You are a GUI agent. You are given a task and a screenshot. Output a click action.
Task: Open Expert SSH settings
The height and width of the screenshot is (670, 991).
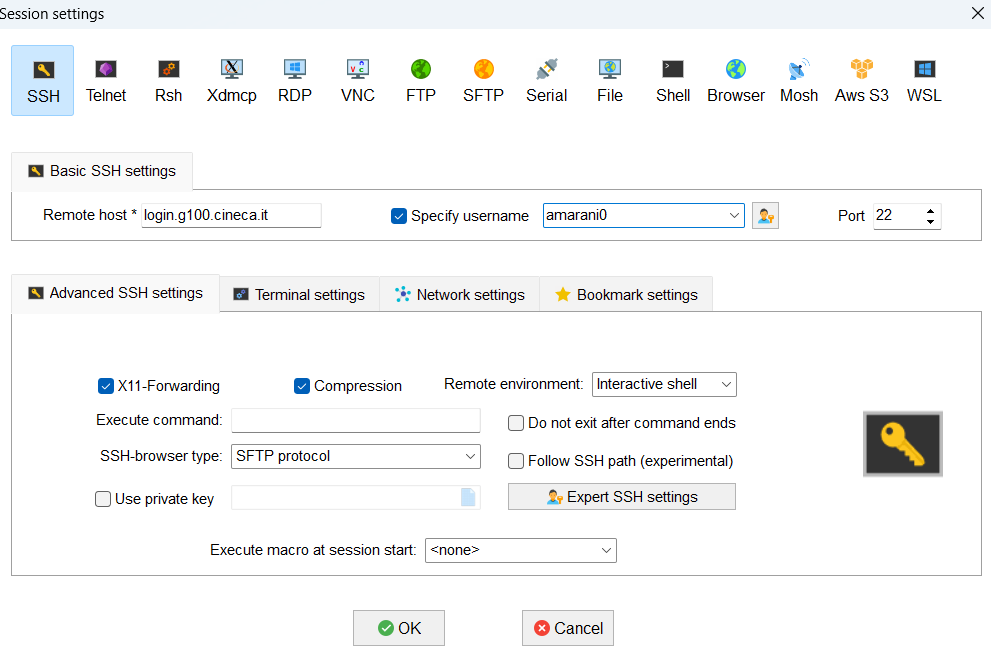coord(622,497)
